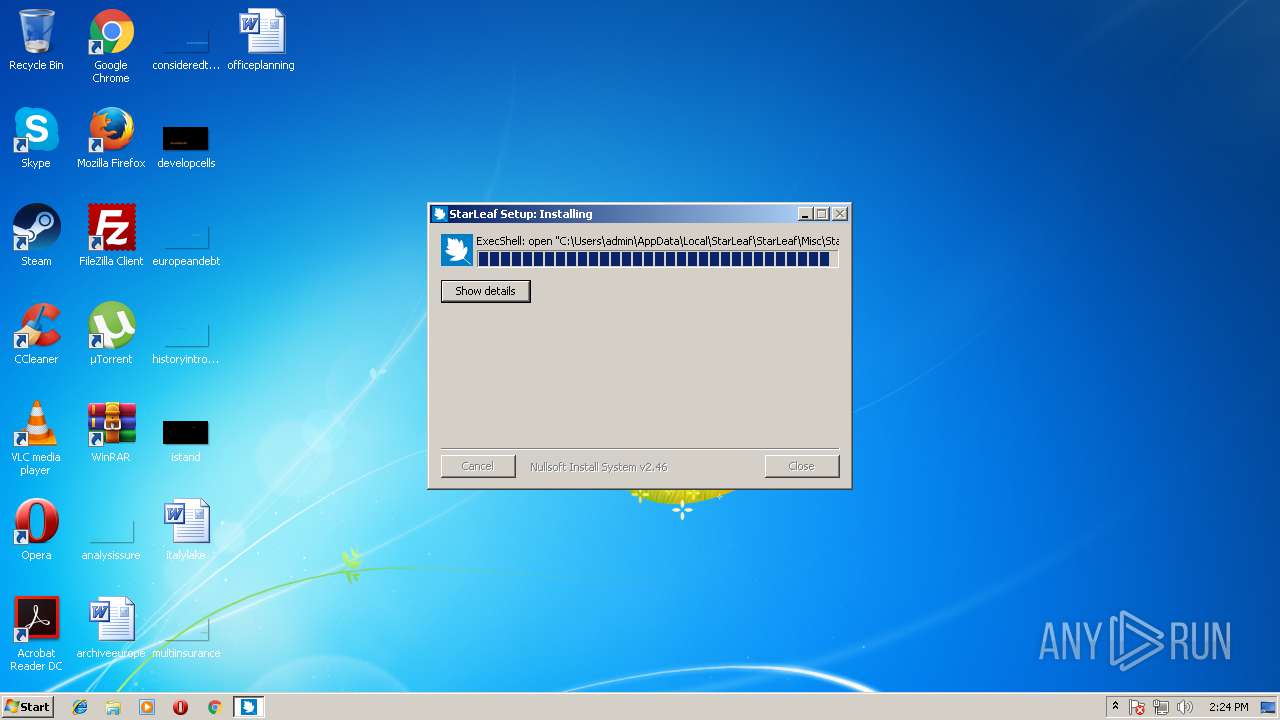Open network status tray icon
This screenshot has width=1280, height=720.
coord(1161,707)
